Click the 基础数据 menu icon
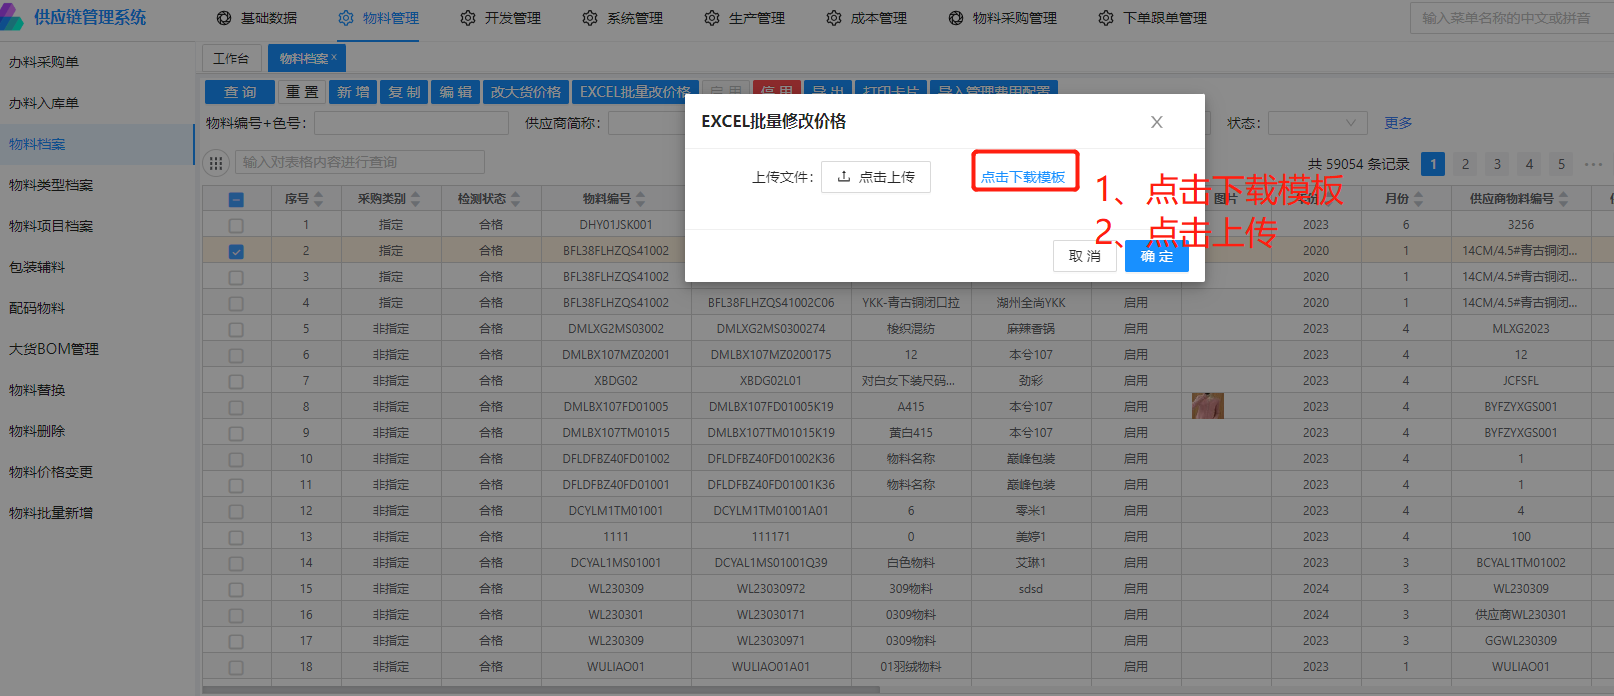Image resolution: width=1614 pixels, height=696 pixels. (224, 18)
